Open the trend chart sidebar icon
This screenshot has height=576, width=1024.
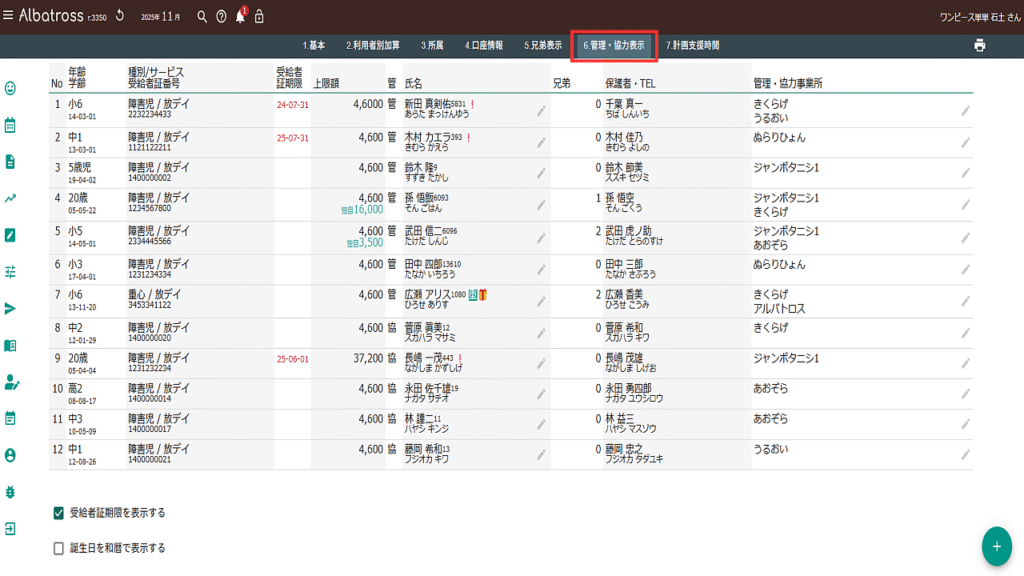point(11,198)
